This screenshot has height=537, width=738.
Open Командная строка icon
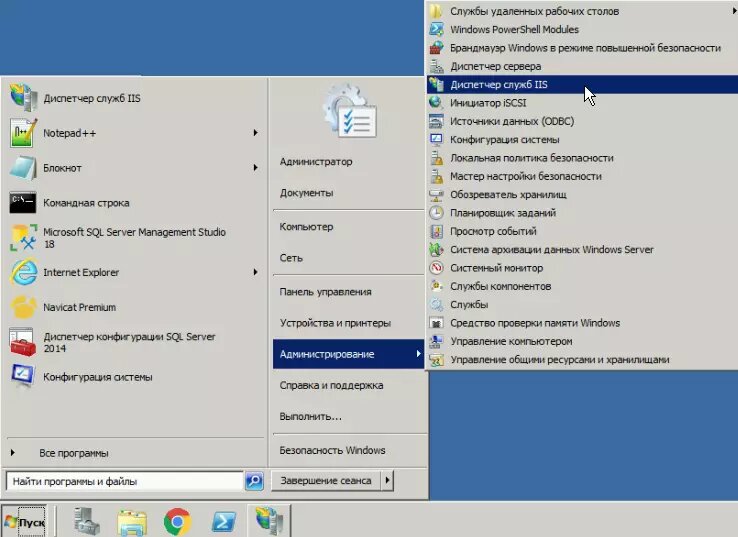click(23, 203)
